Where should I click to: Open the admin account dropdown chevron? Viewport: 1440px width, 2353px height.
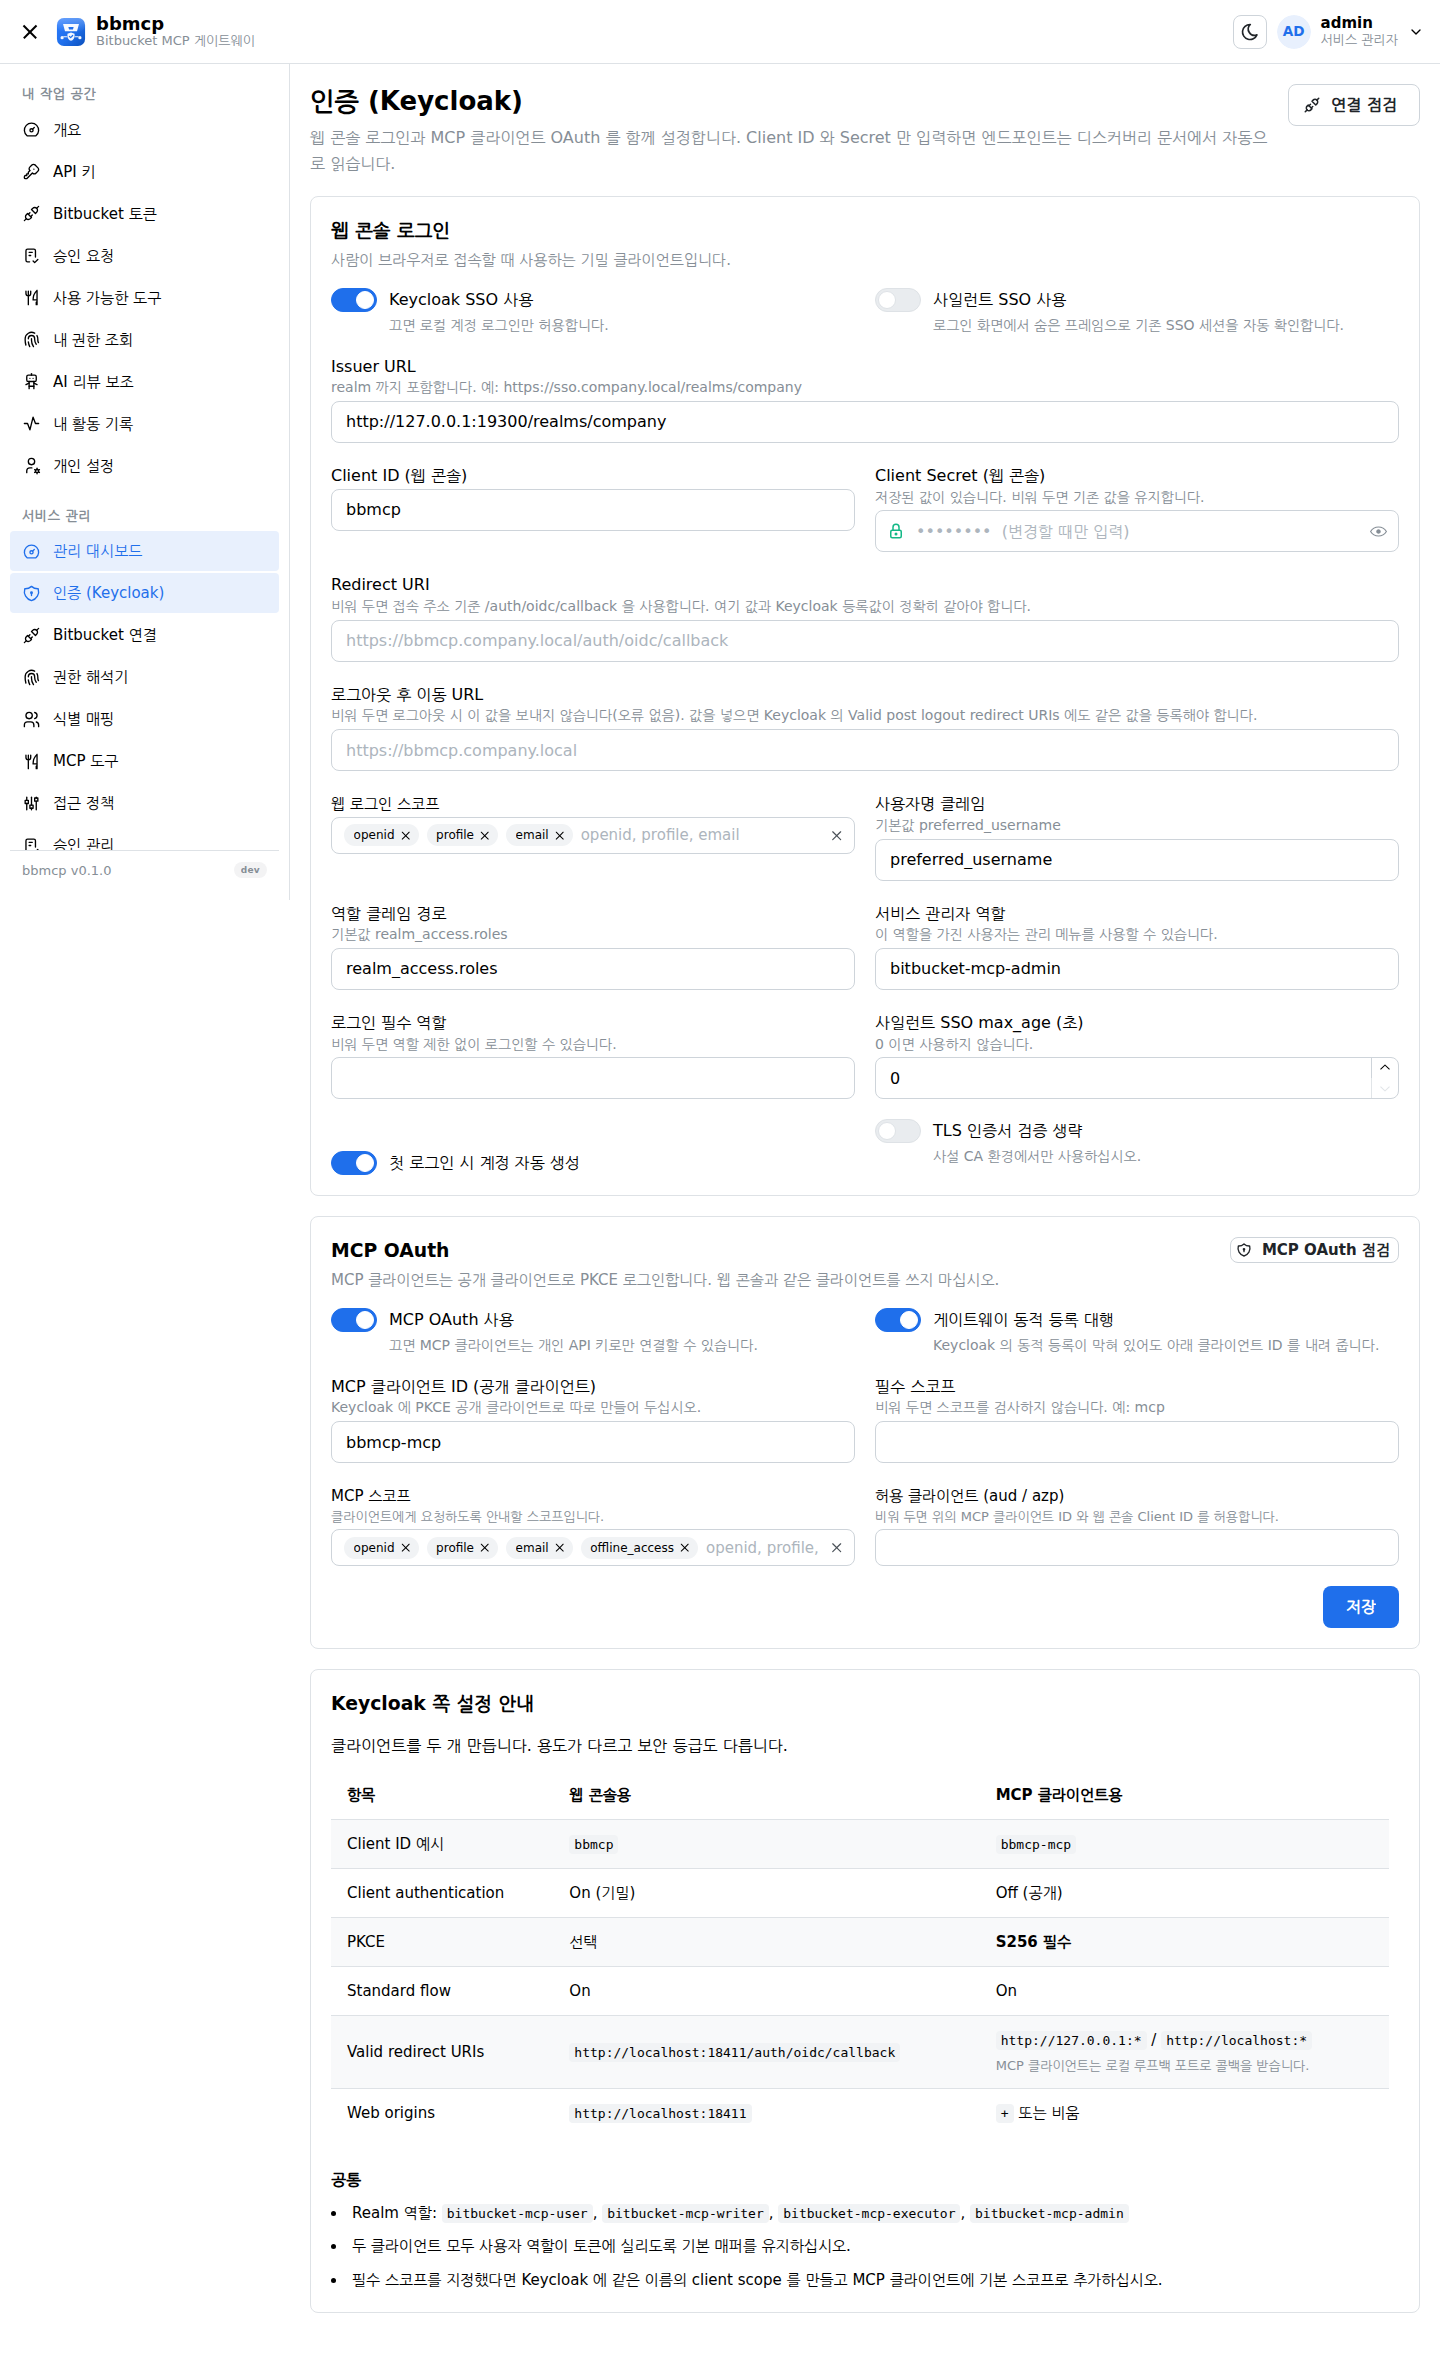(x=1416, y=32)
